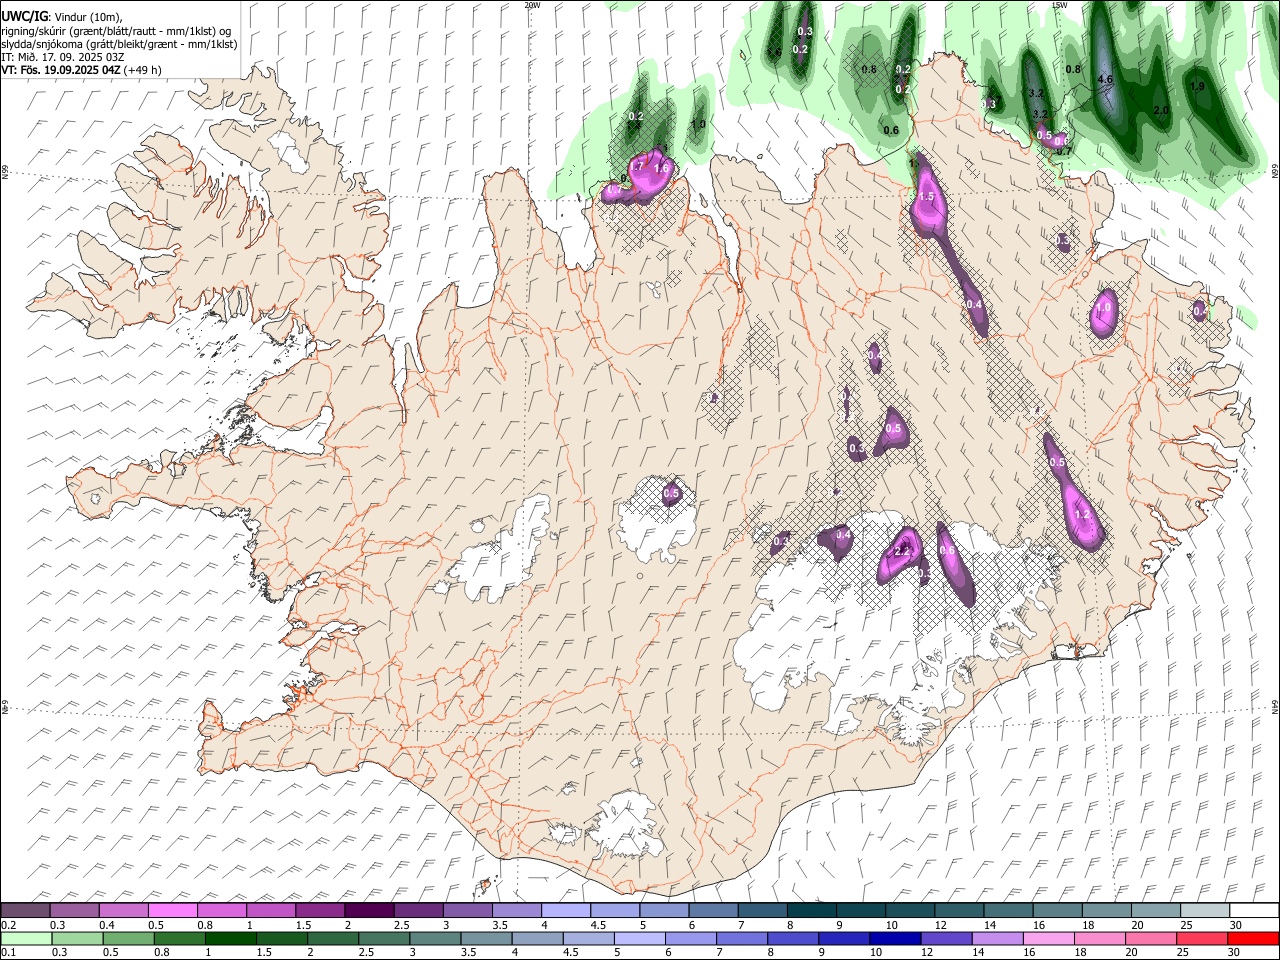The height and width of the screenshot is (960, 1280).
Task: Click the bright pink snow swatch above label 0.5
Action: pos(172,910)
